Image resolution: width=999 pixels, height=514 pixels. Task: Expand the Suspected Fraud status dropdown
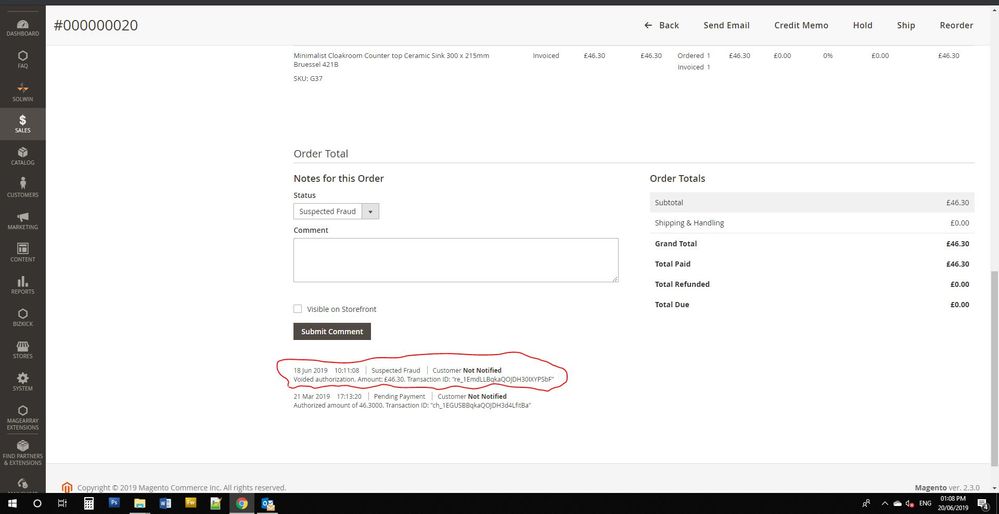click(336, 212)
